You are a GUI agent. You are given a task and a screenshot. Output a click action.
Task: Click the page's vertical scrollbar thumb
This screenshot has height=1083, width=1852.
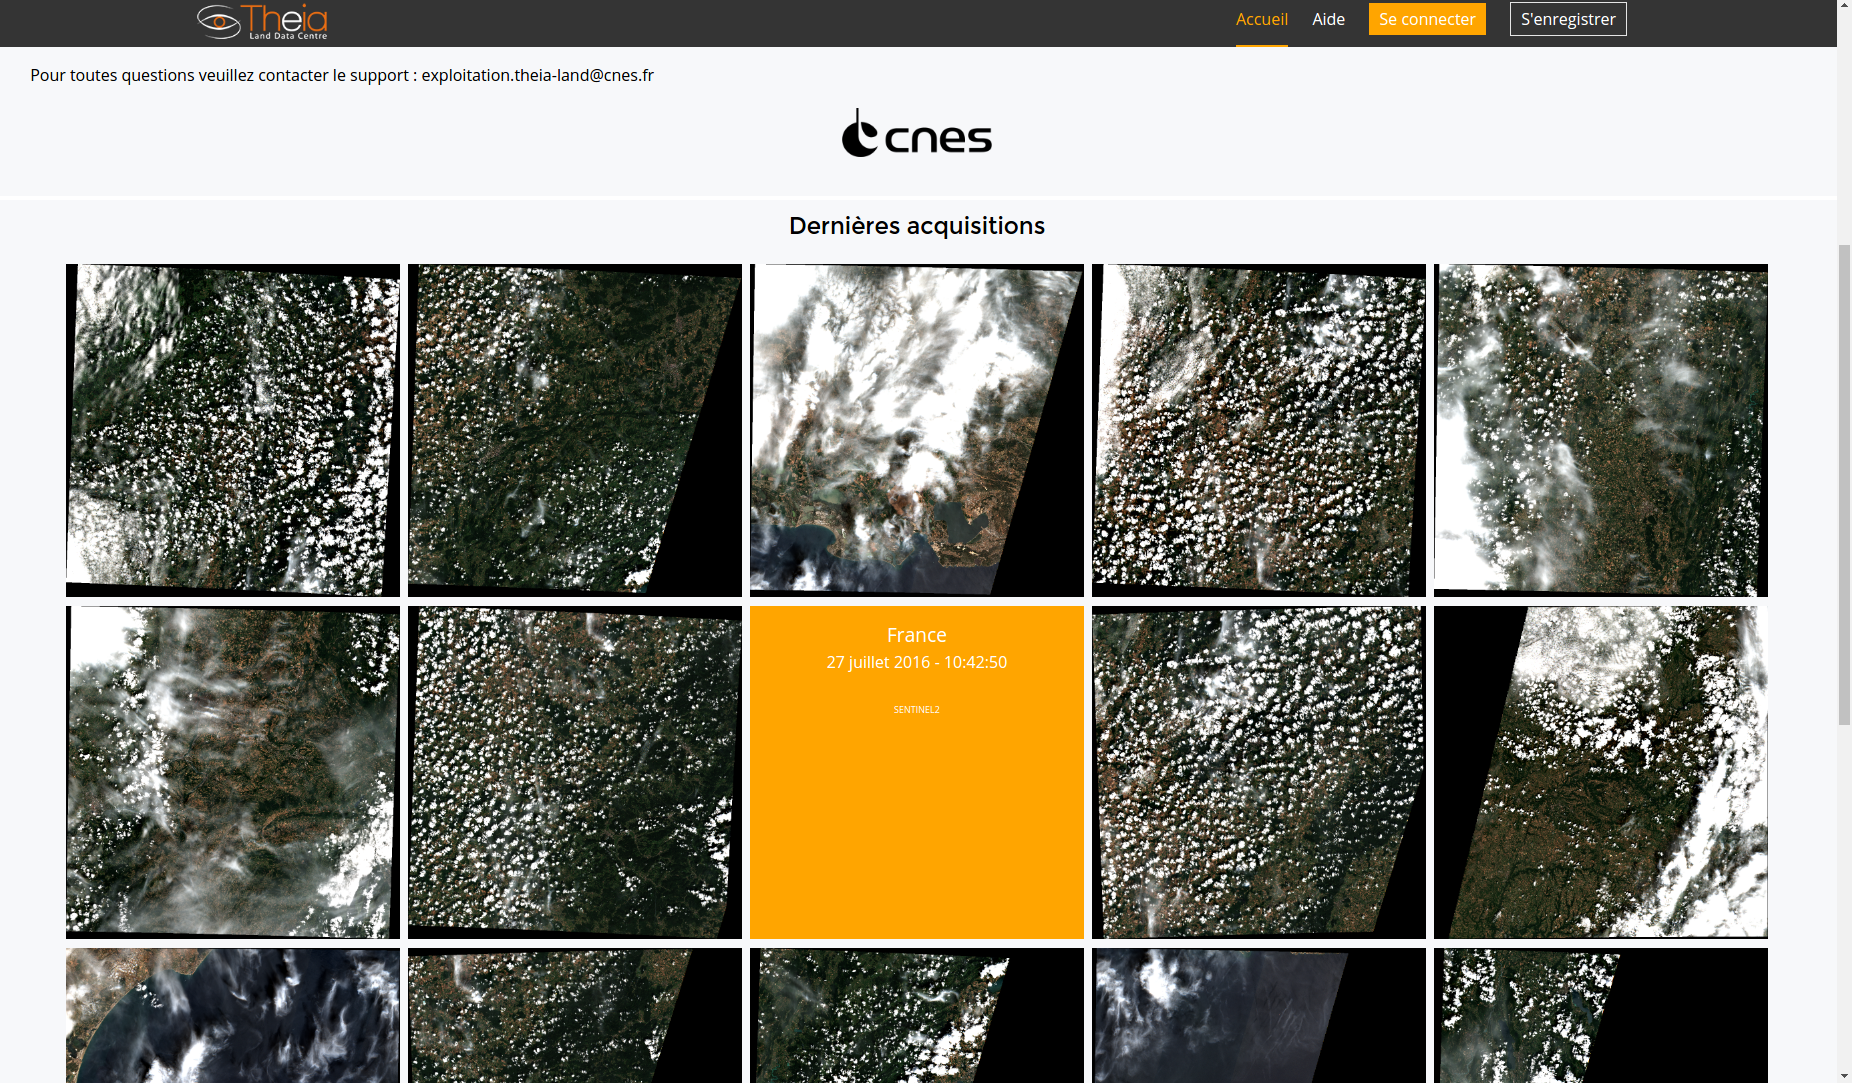click(1844, 485)
